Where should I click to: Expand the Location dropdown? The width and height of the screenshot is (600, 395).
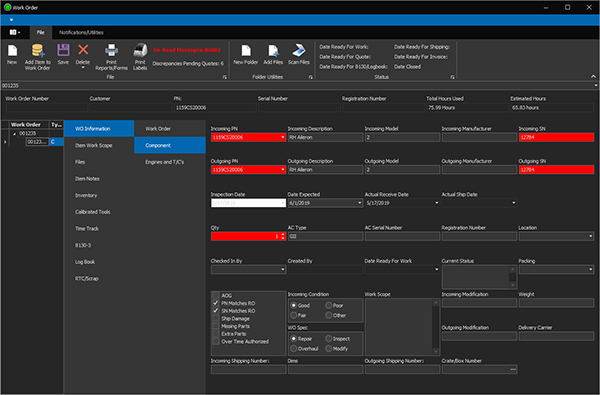click(x=590, y=237)
